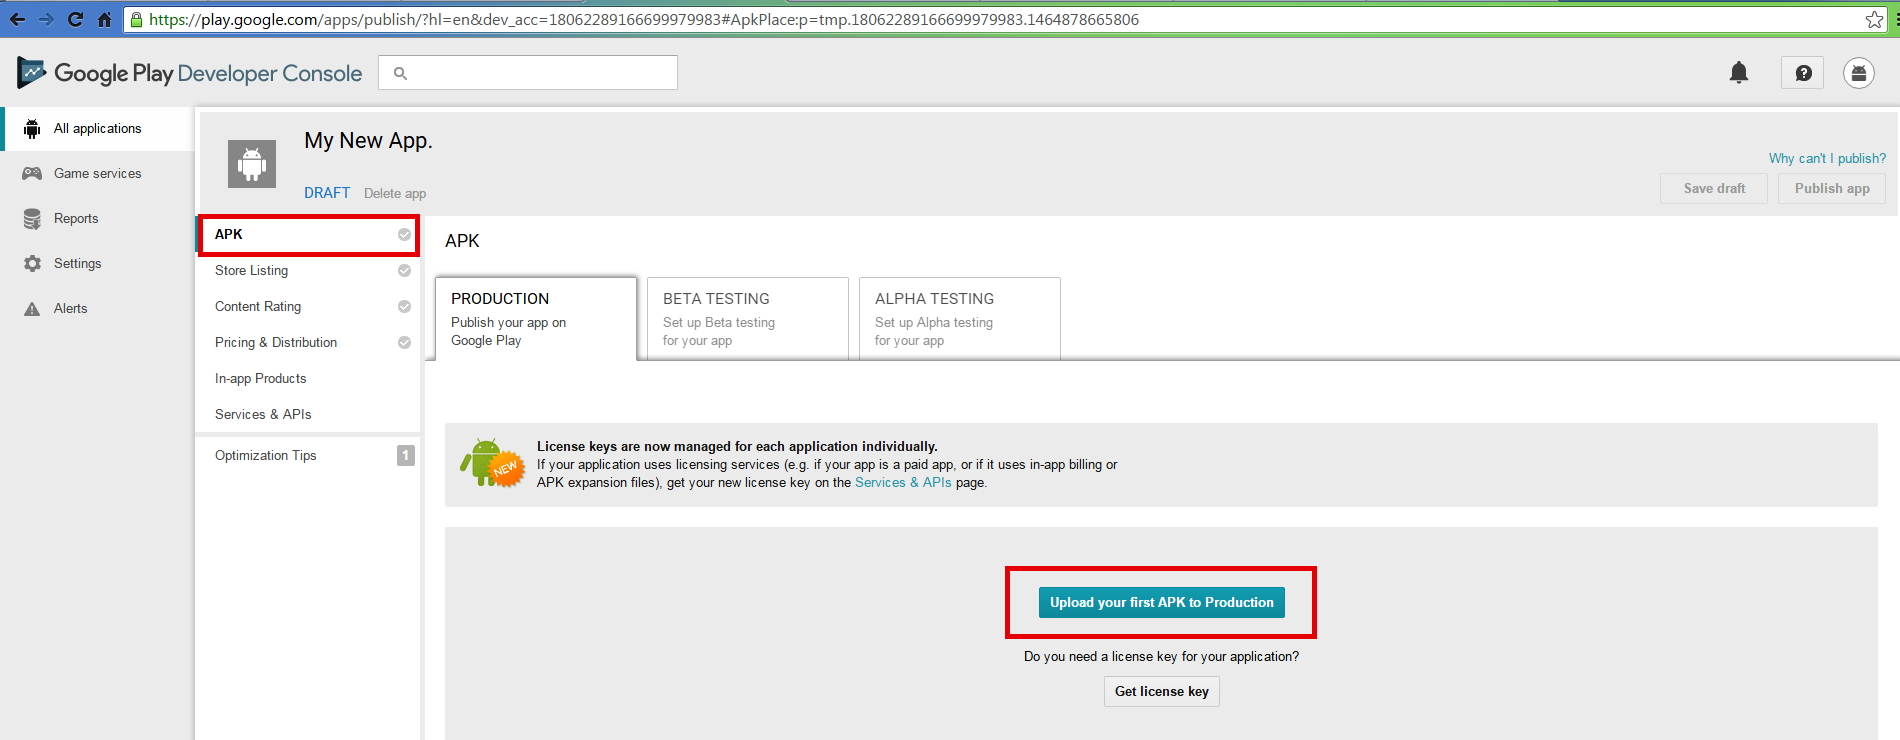Open the help question mark icon
Image resolution: width=1900 pixels, height=740 pixels.
(x=1803, y=73)
